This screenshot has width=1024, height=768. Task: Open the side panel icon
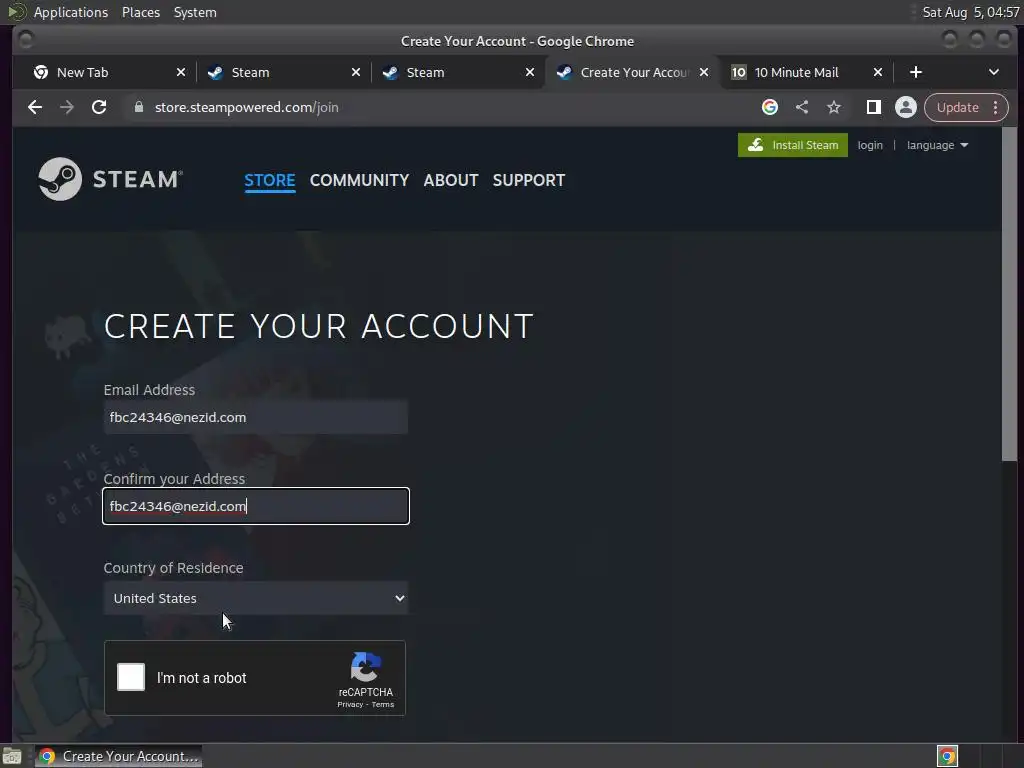tap(874, 107)
